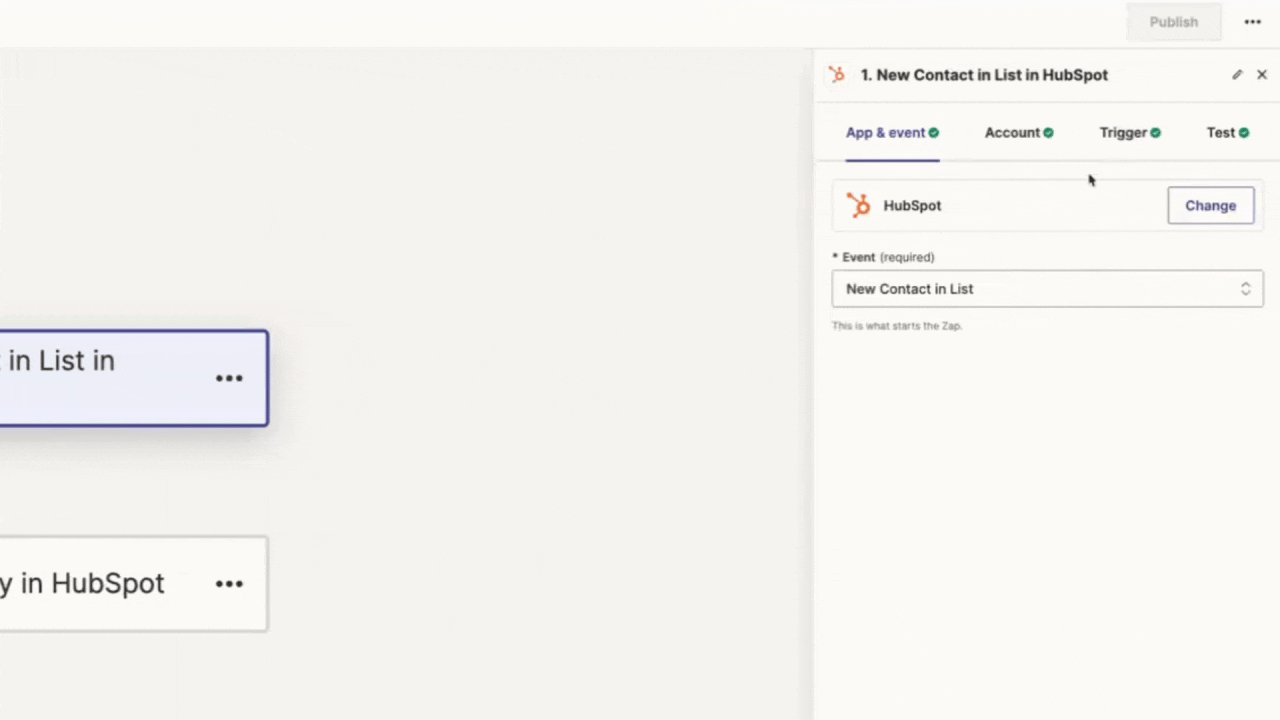Screen dimensions: 1280x720
Task: Click the Event dropdown up-down arrows
Action: (x=1245, y=289)
